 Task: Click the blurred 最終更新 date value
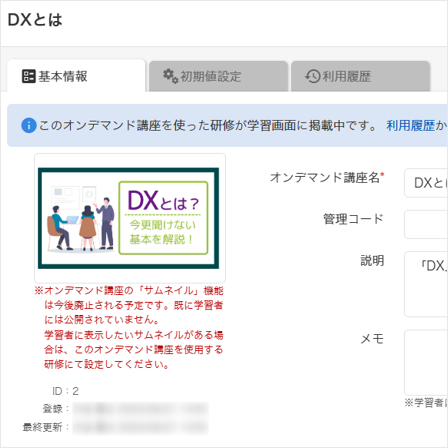[x=140, y=427]
